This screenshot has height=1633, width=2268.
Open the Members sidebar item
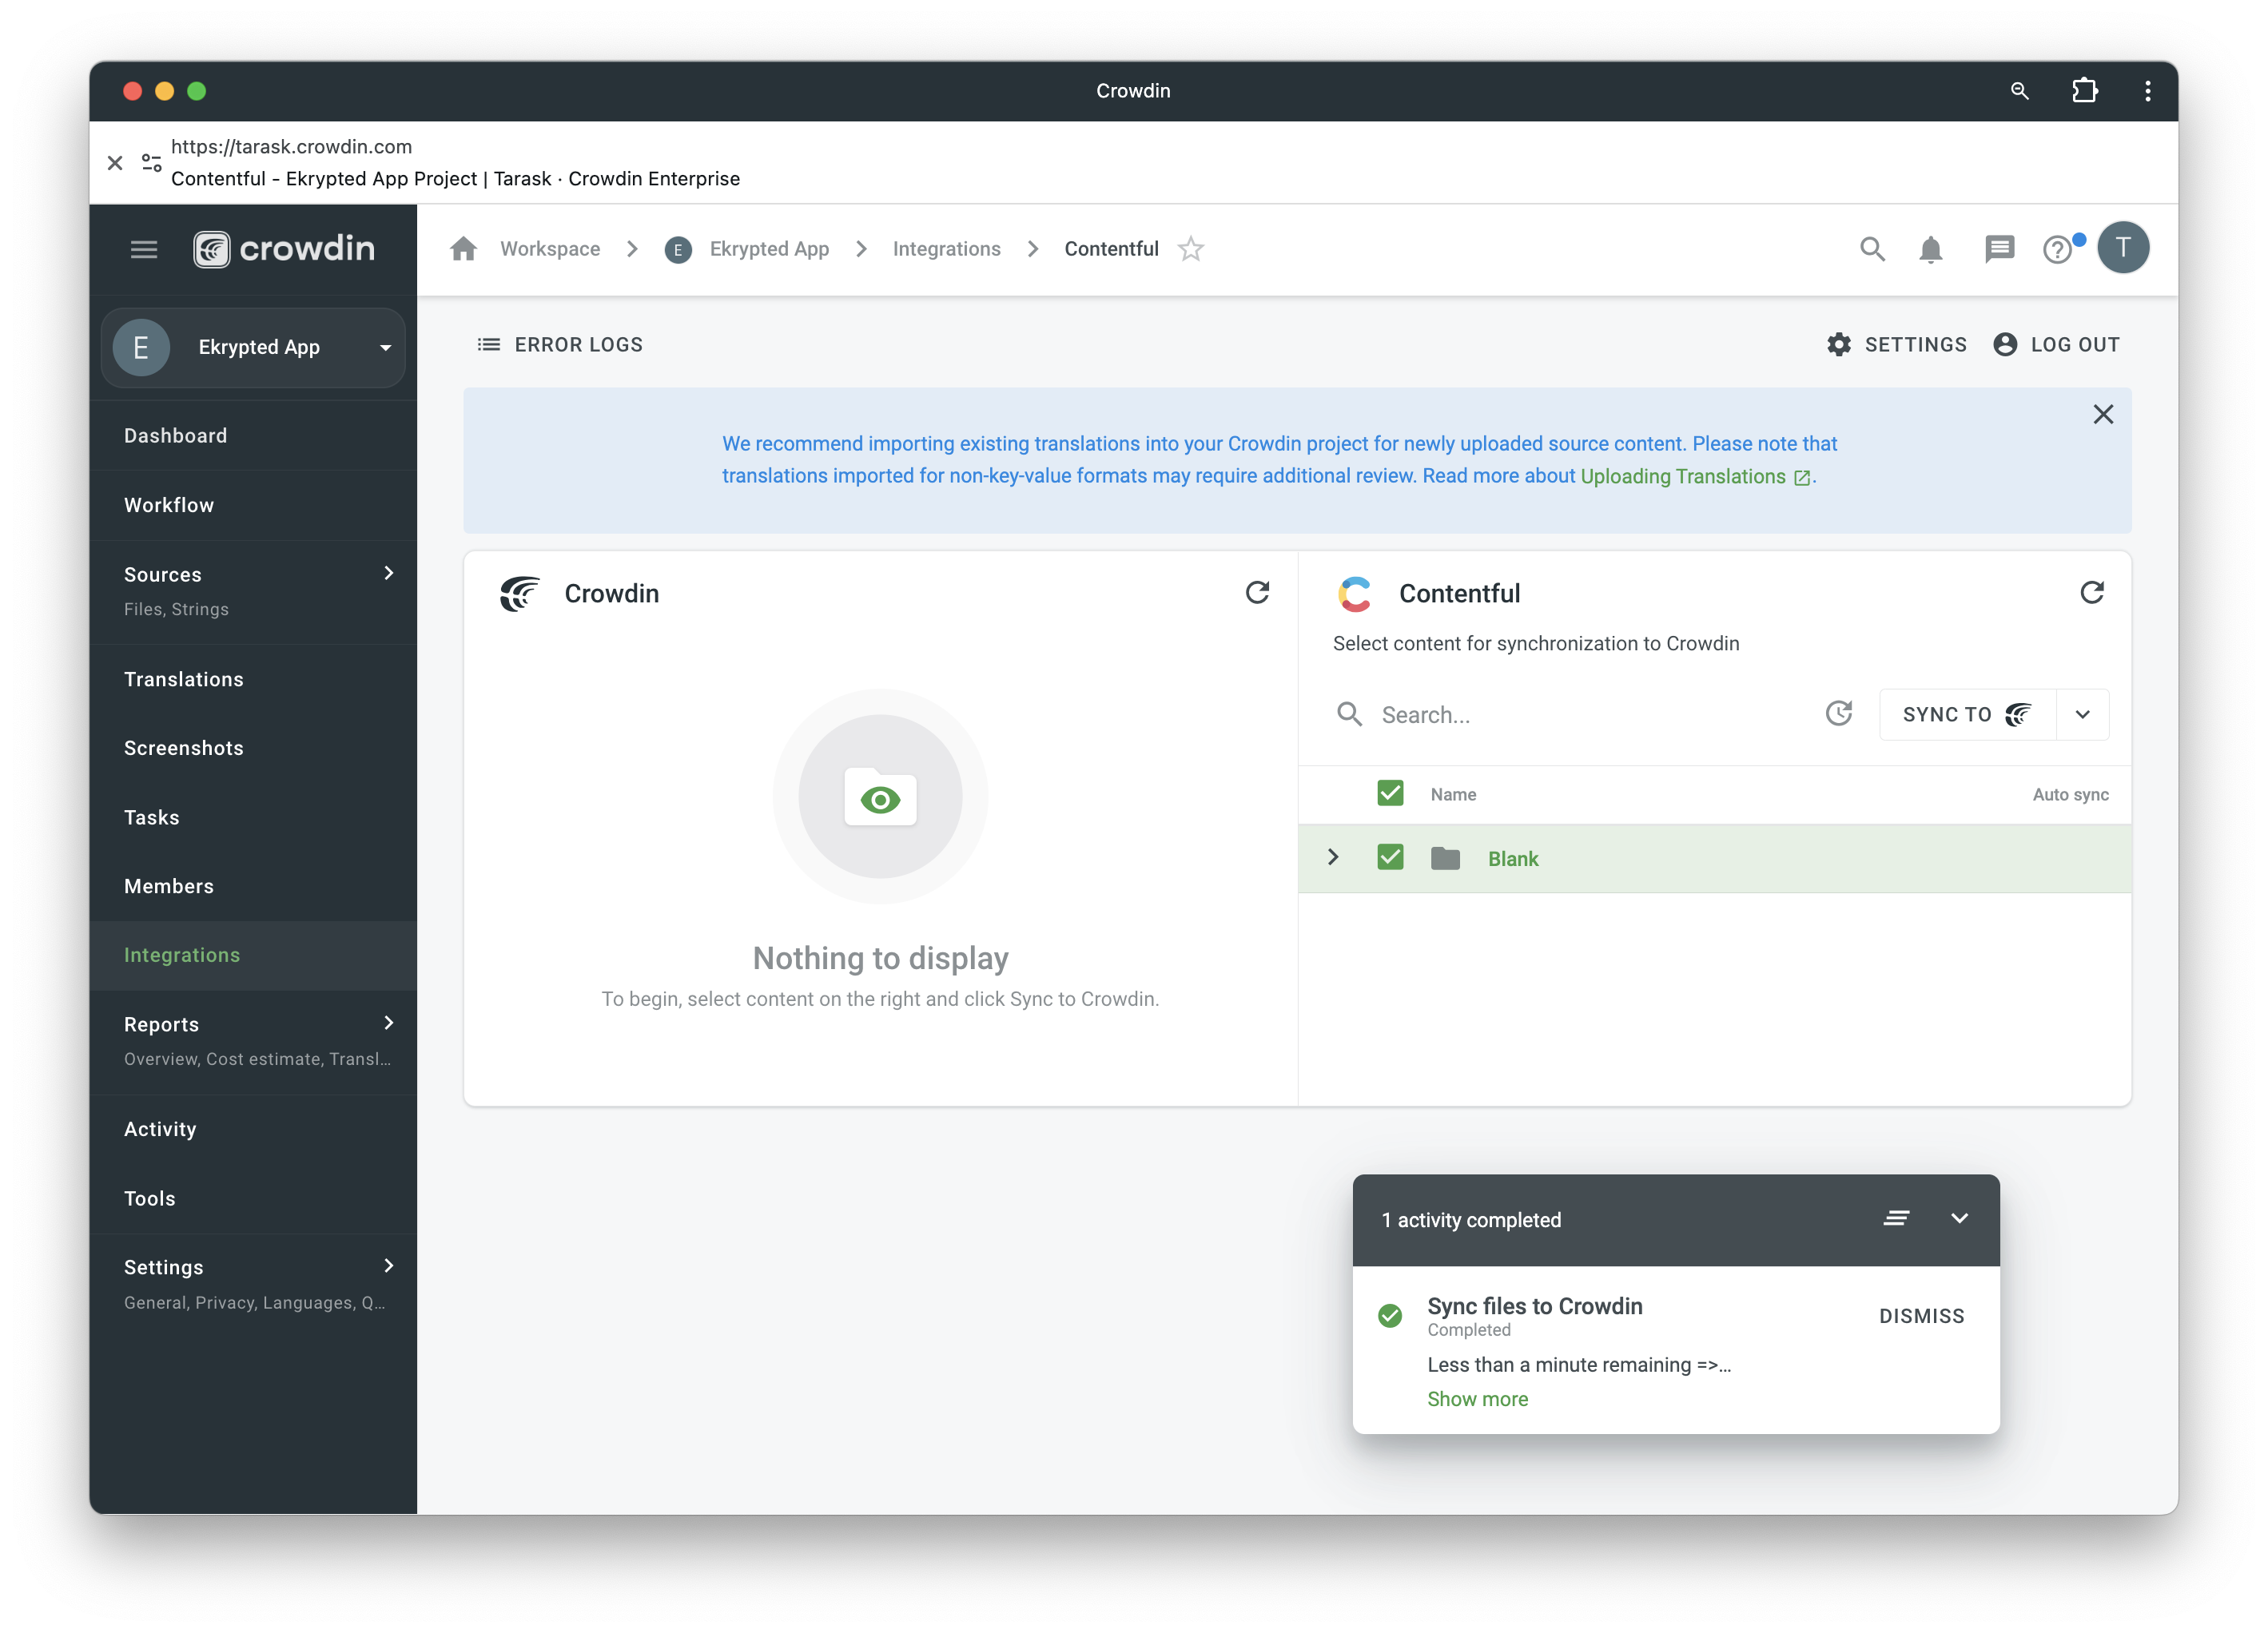[x=253, y=886]
